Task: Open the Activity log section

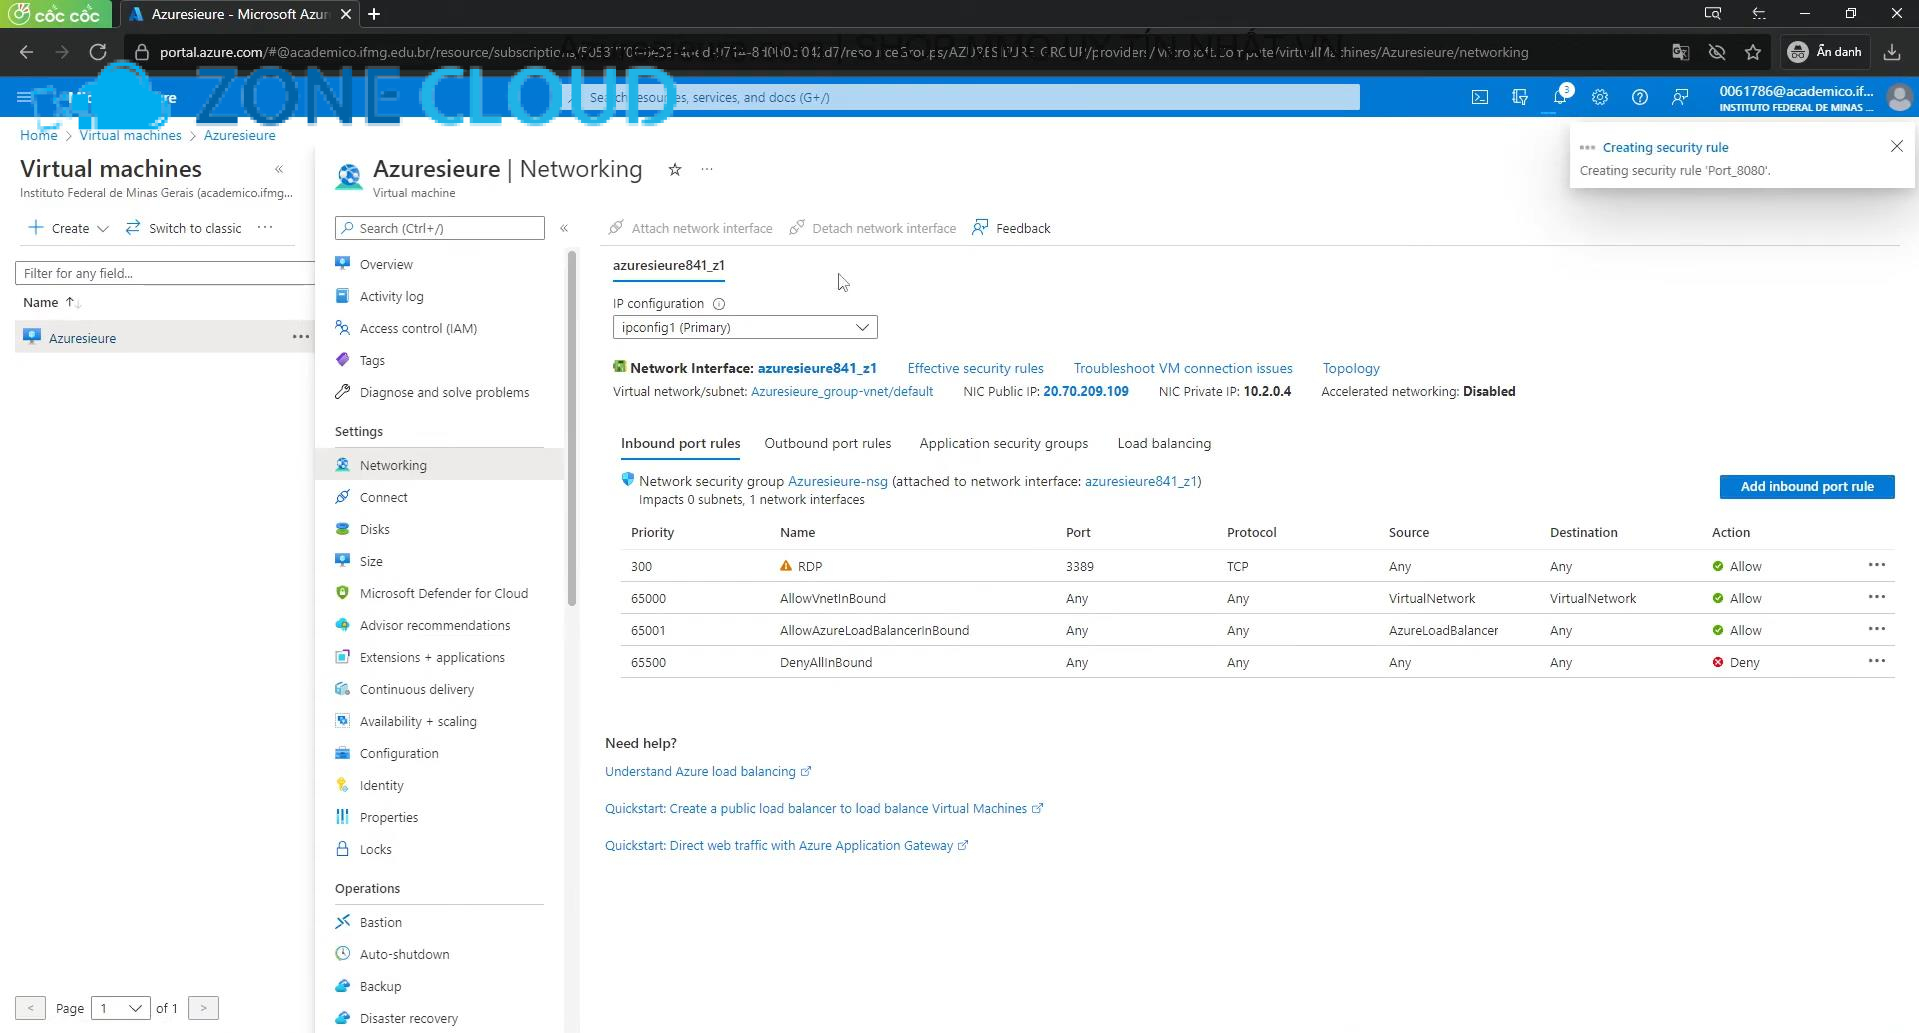Action: [391, 295]
